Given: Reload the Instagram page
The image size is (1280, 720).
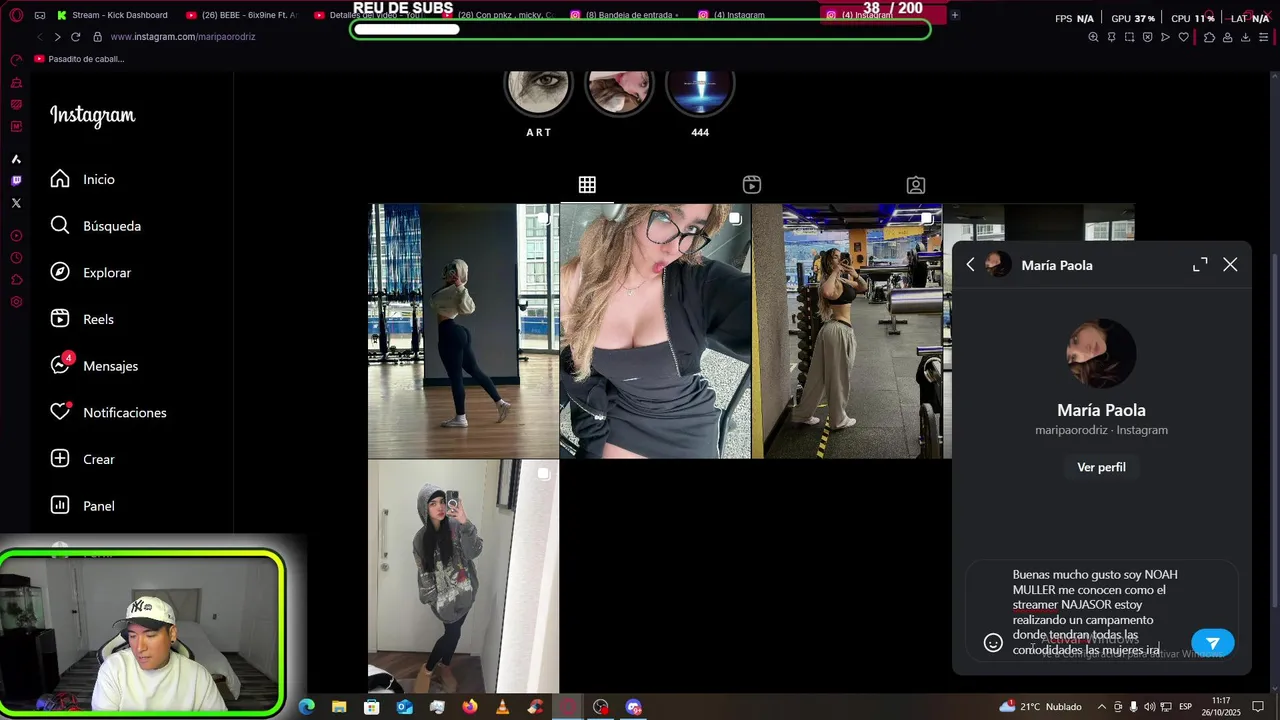Looking at the screenshot, I should coord(75,37).
